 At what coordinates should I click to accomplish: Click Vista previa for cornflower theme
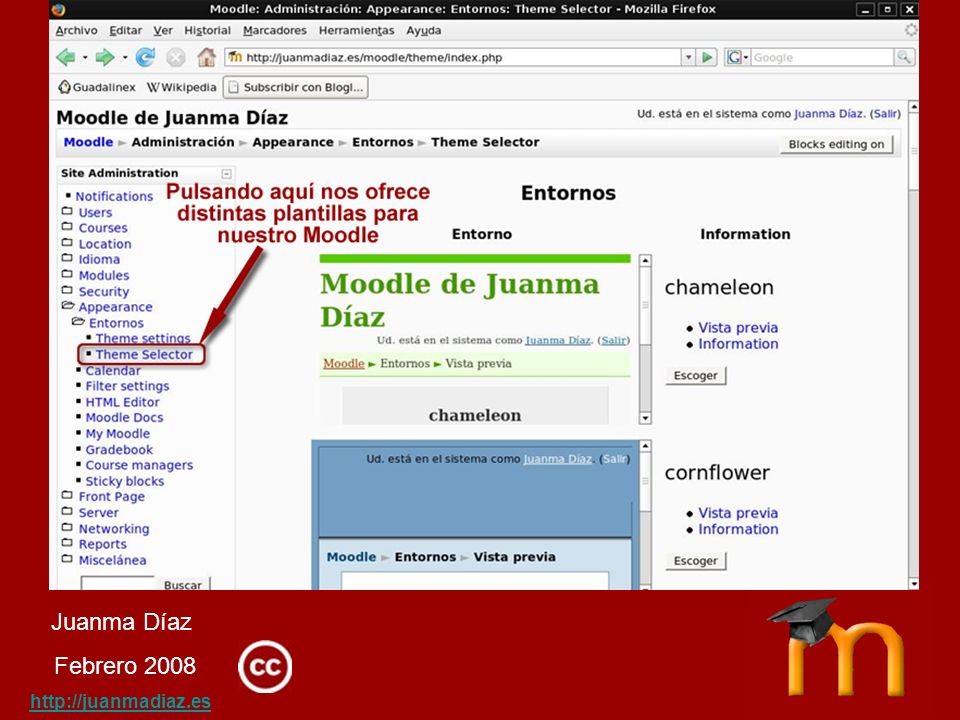point(738,513)
